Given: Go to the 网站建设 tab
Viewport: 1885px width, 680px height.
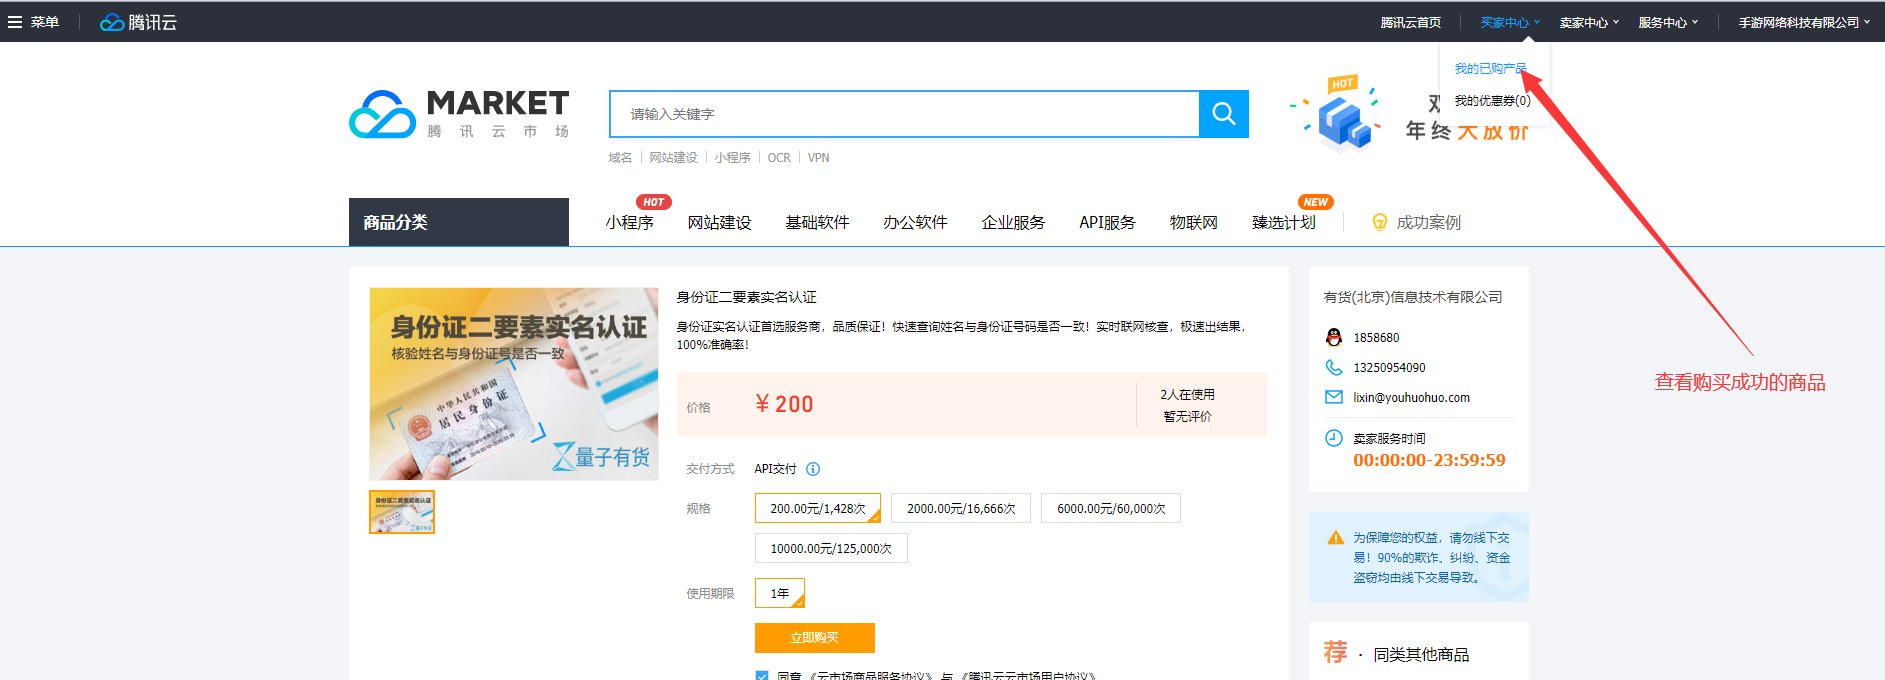Looking at the screenshot, I should [719, 222].
